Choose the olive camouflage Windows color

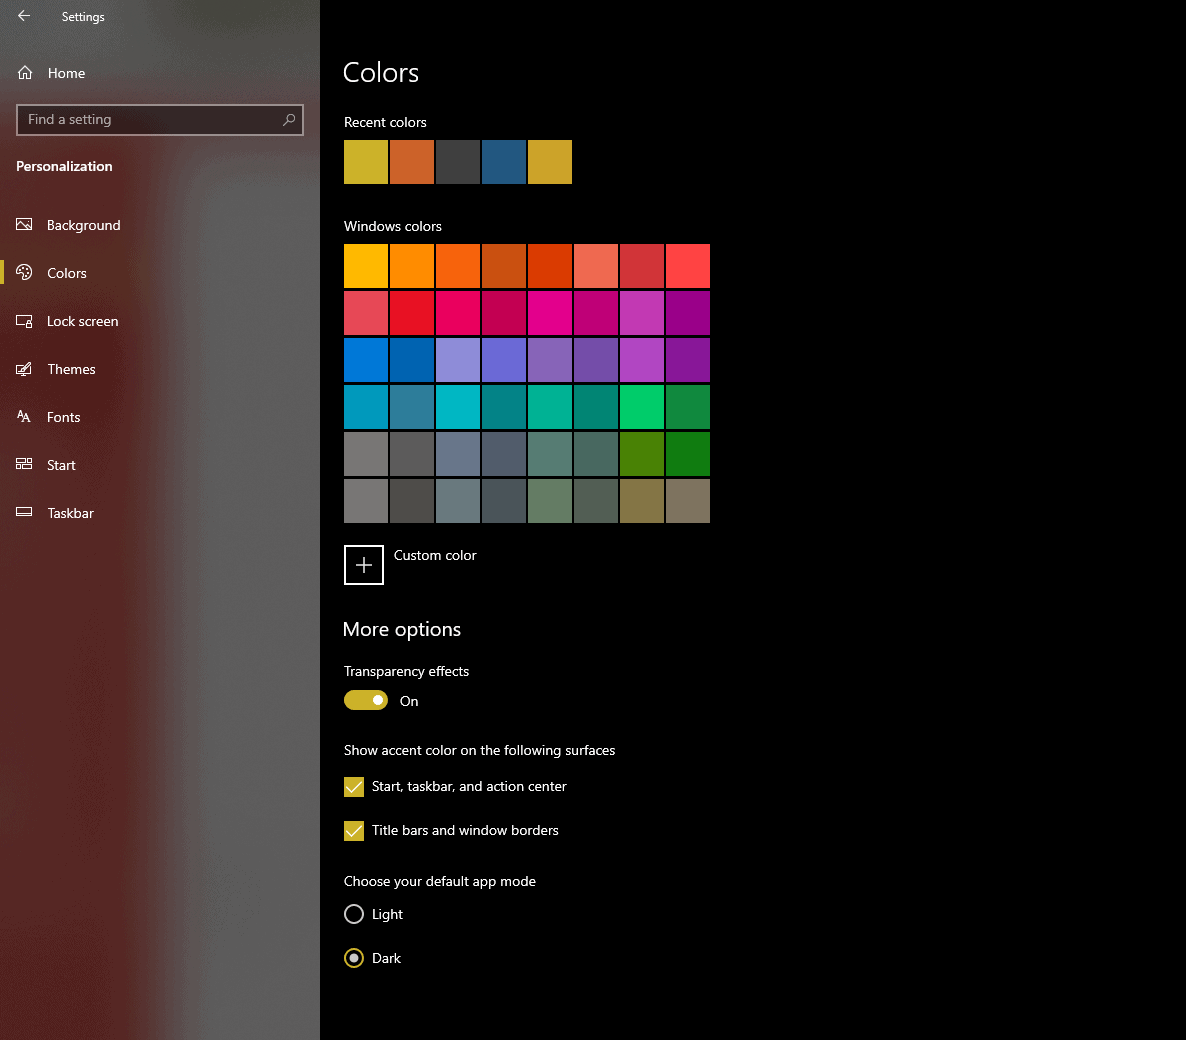pos(642,500)
